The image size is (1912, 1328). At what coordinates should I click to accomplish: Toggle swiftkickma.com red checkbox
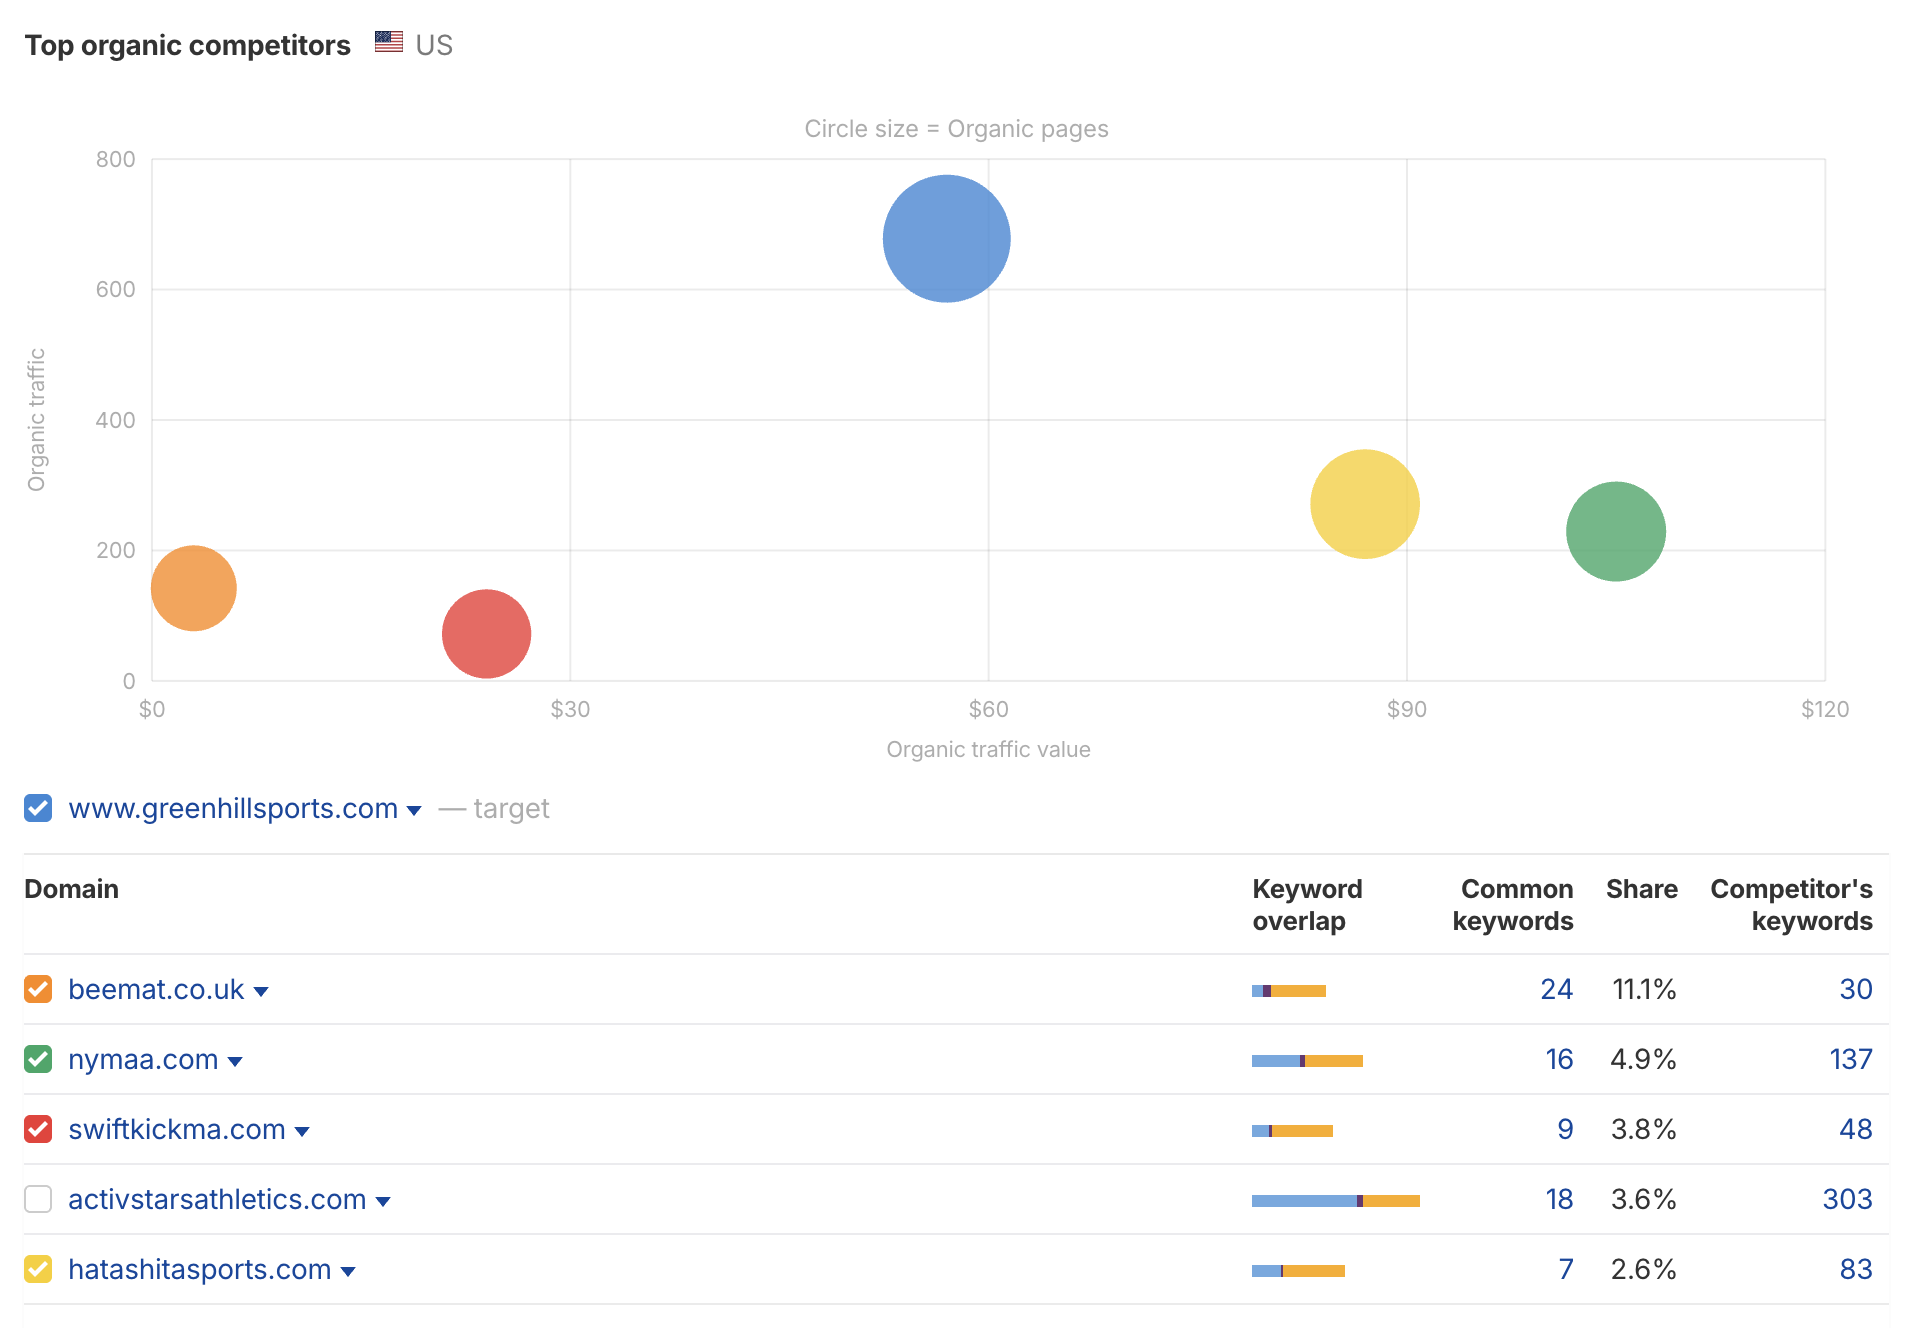pyautogui.click(x=38, y=1129)
